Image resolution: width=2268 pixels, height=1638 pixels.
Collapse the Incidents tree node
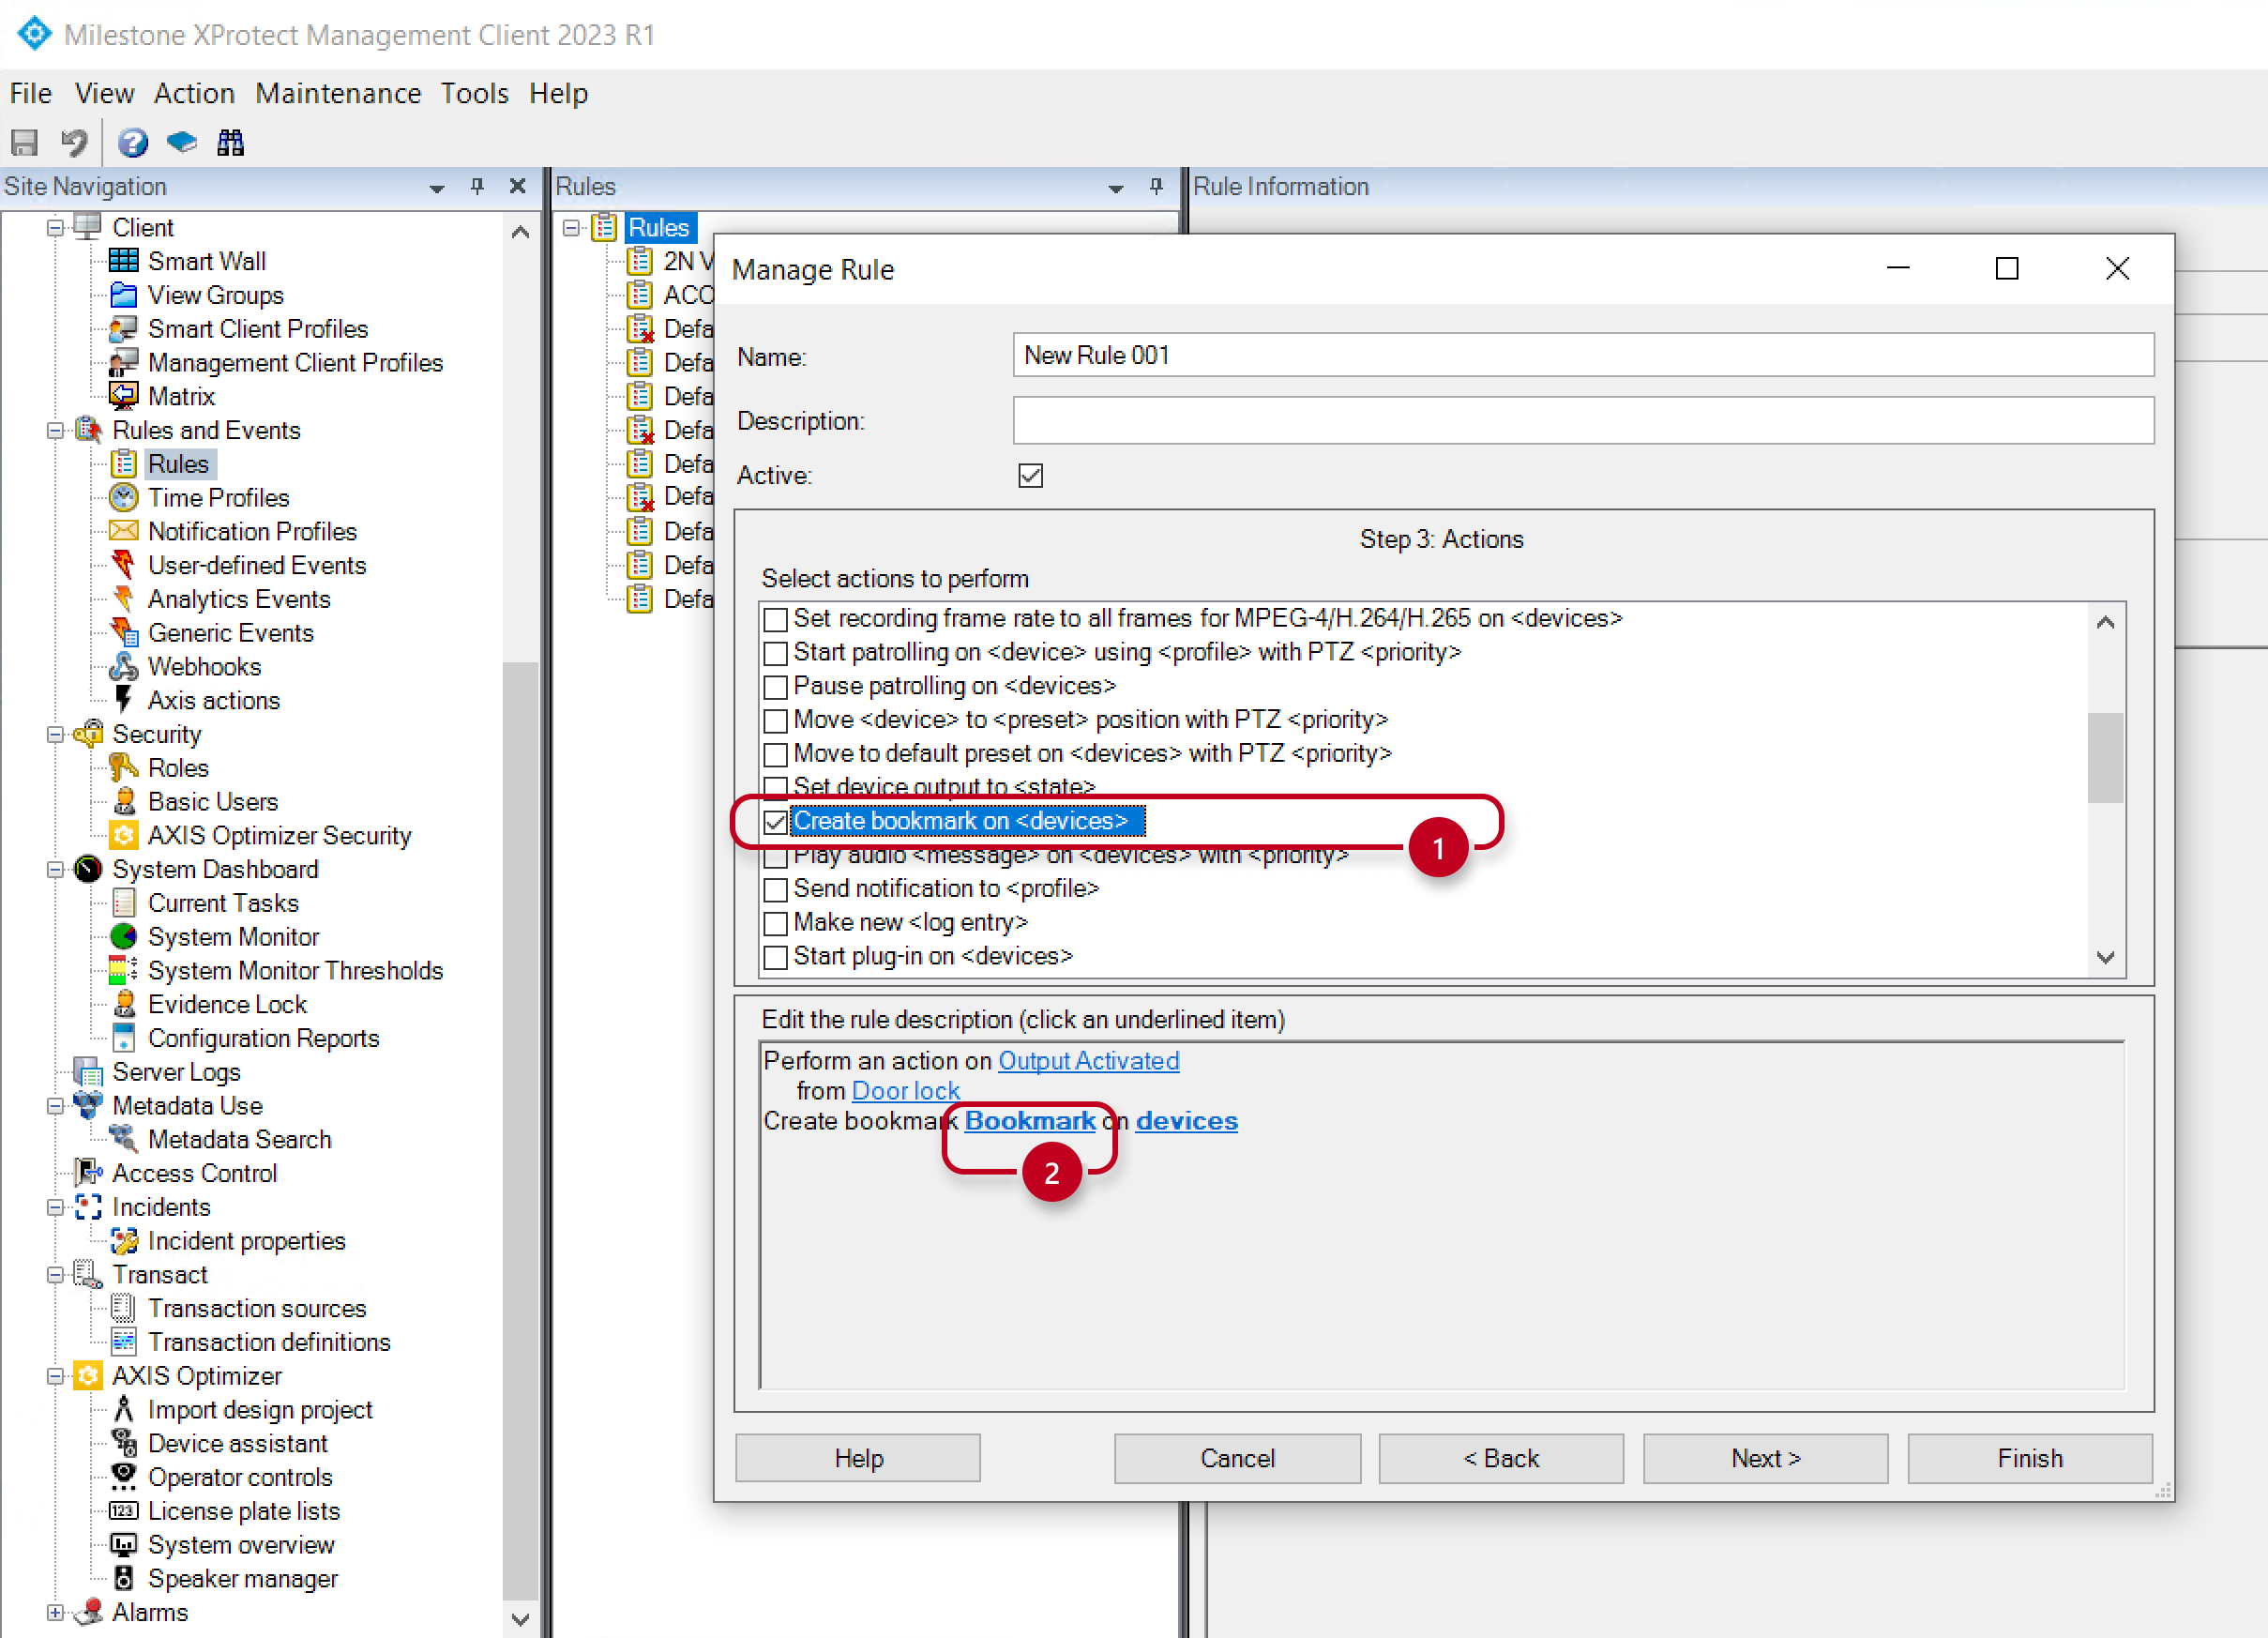[x=56, y=1207]
